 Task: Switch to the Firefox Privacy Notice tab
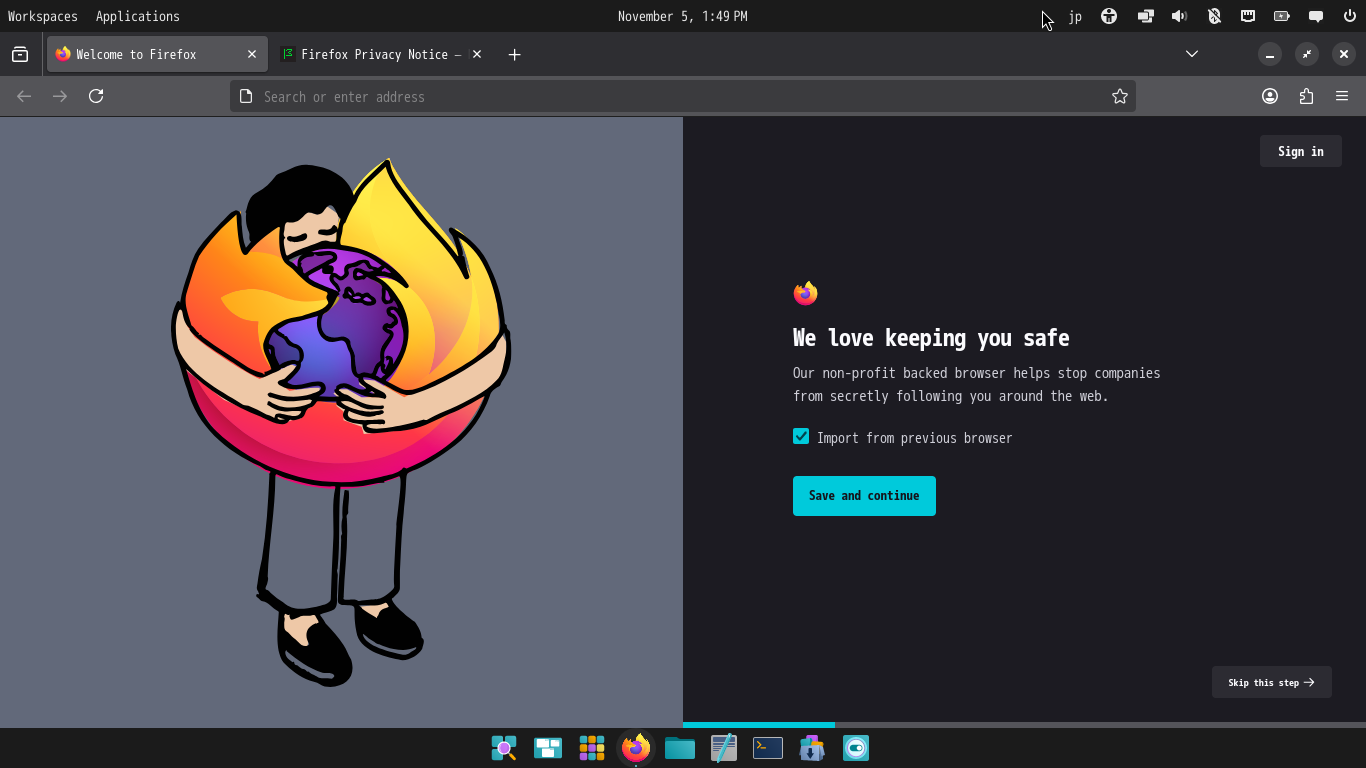point(380,54)
